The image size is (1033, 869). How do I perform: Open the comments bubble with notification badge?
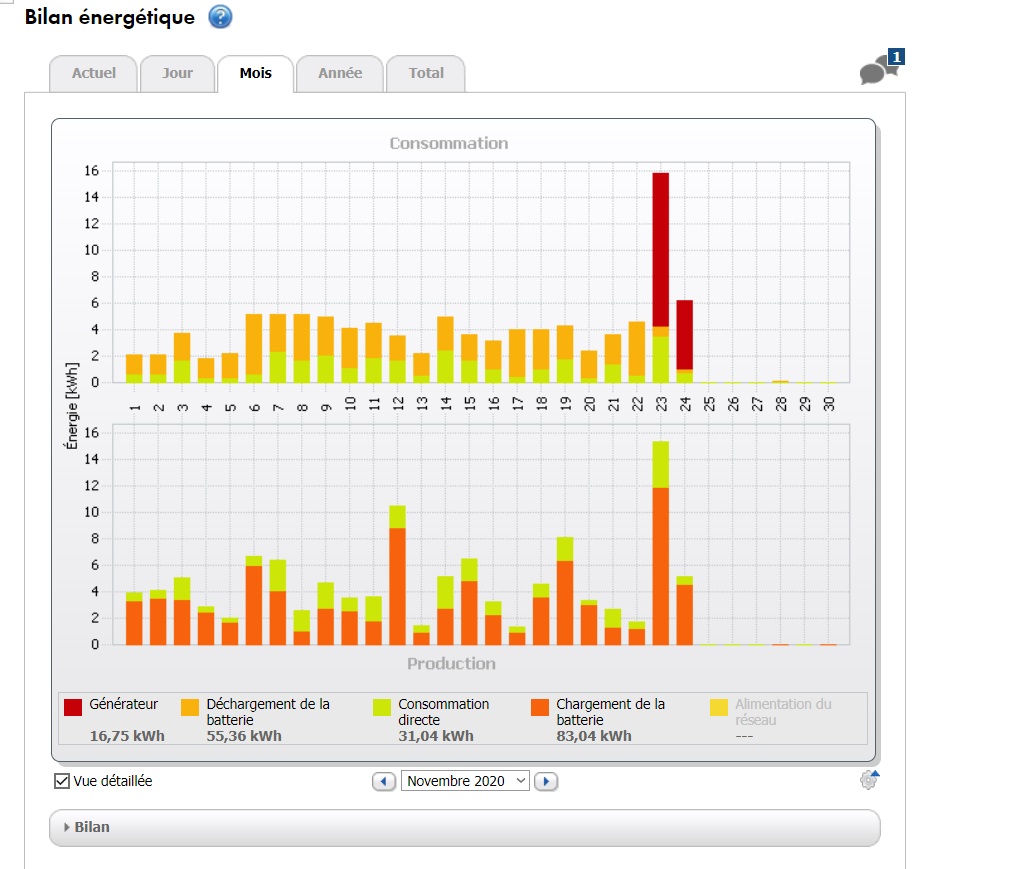coord(881,67)
